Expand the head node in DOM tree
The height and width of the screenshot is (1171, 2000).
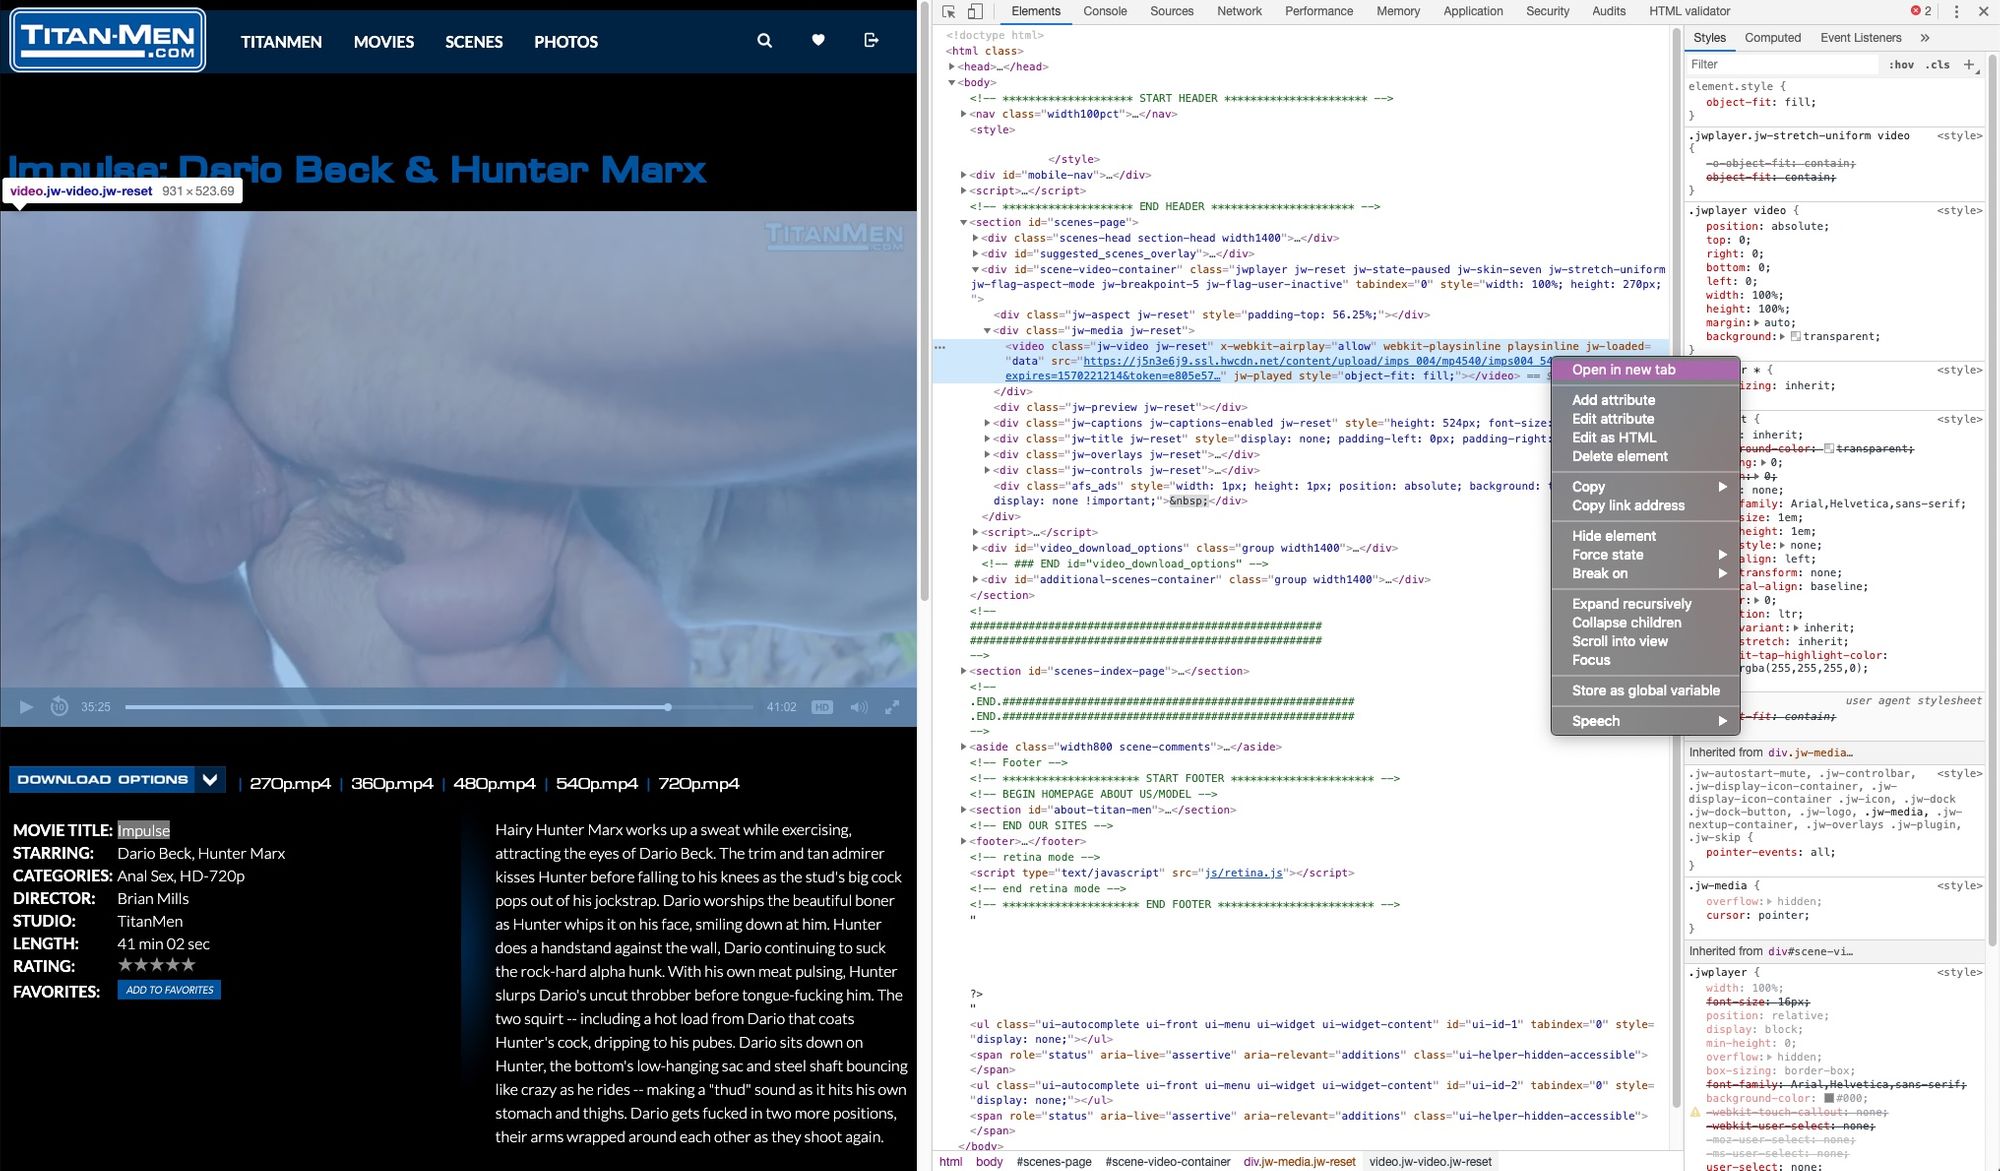(952, 67)
